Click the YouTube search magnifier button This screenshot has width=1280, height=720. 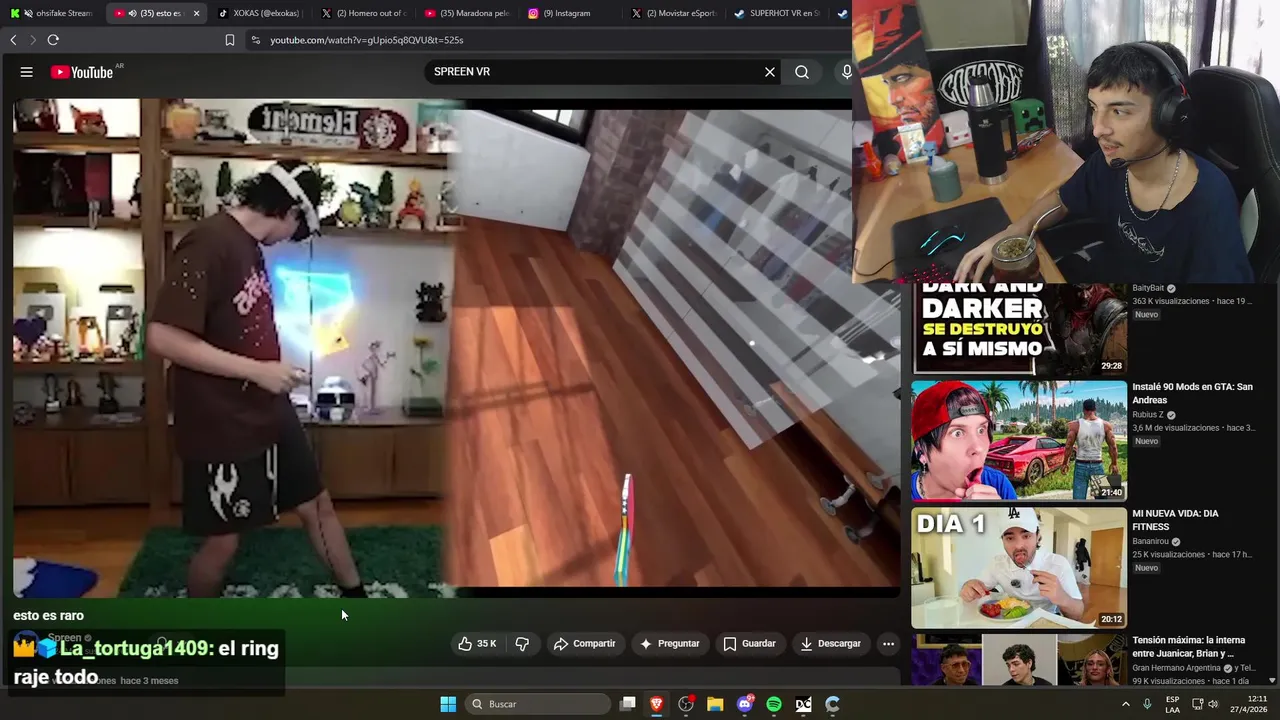click(802, 72)
